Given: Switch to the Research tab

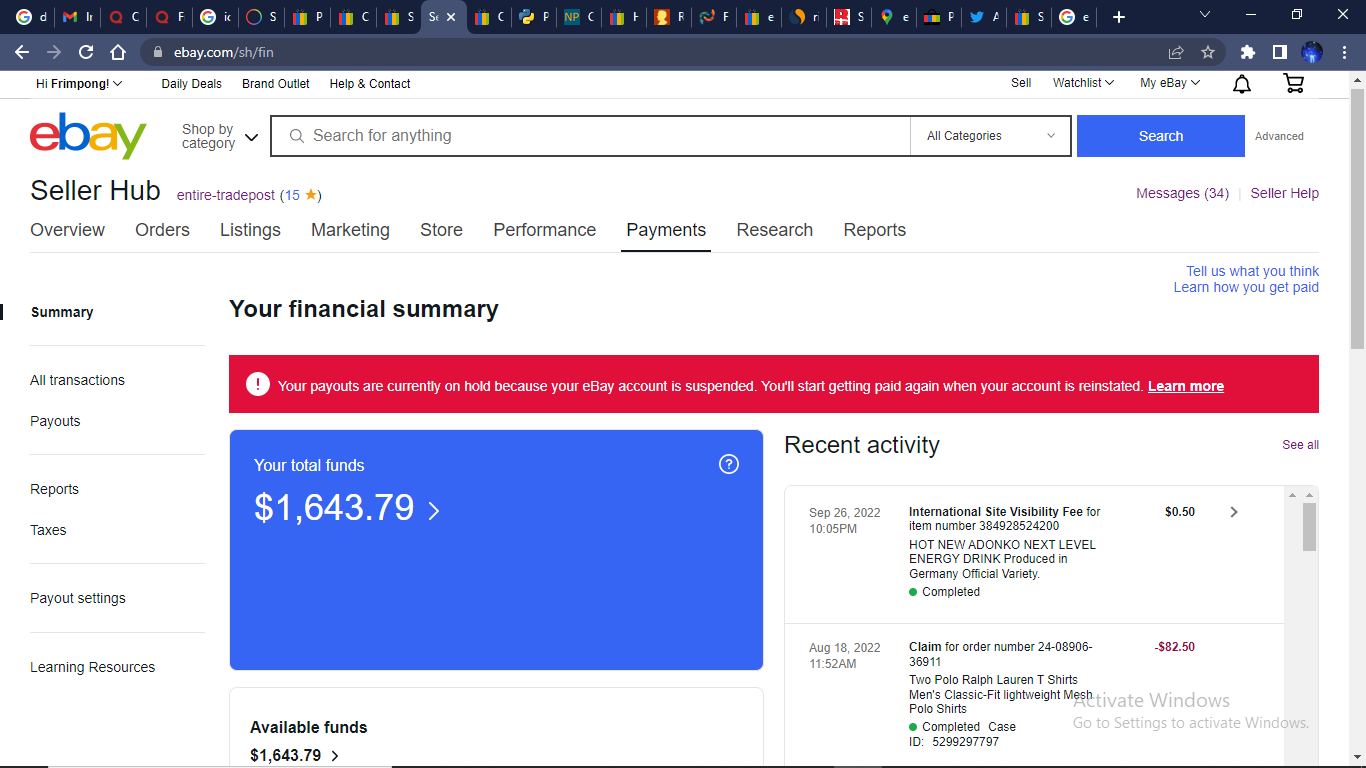Looking at the screenshot, I should pos(775,230).
